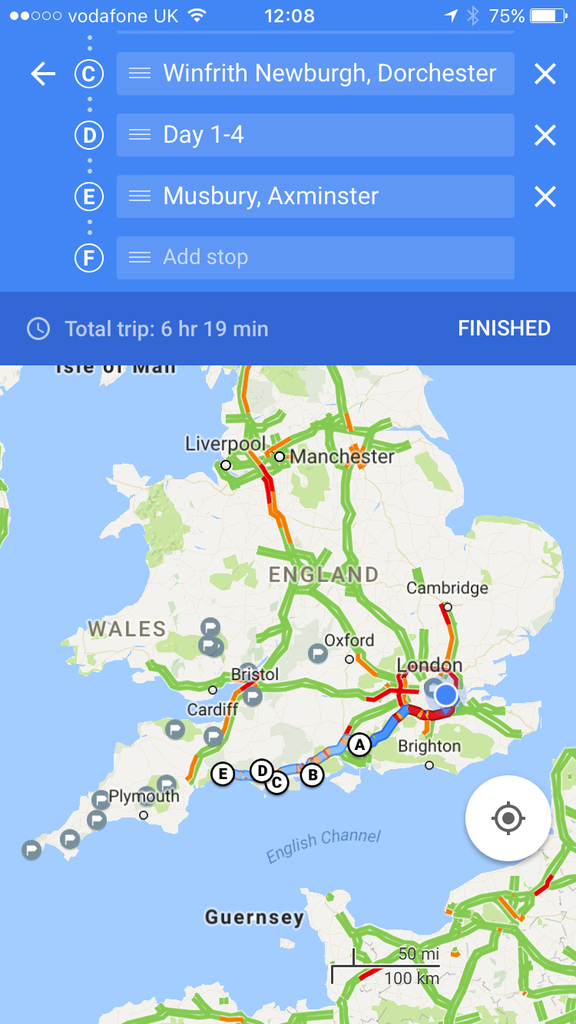The width and height of the screenshot is (576, 1024).
Task: Tap the clock icon beside Total trip
Action: (38, 328)
